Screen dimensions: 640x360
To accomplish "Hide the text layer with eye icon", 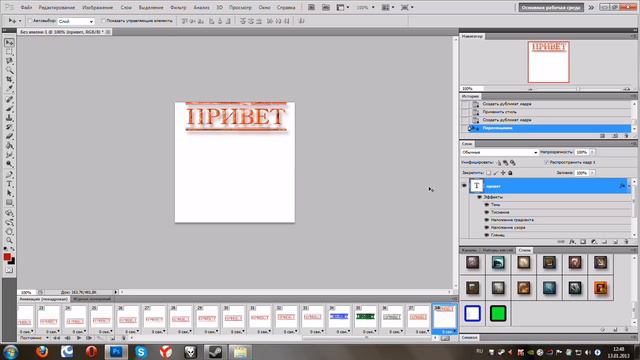I will (x=464, y=186).
